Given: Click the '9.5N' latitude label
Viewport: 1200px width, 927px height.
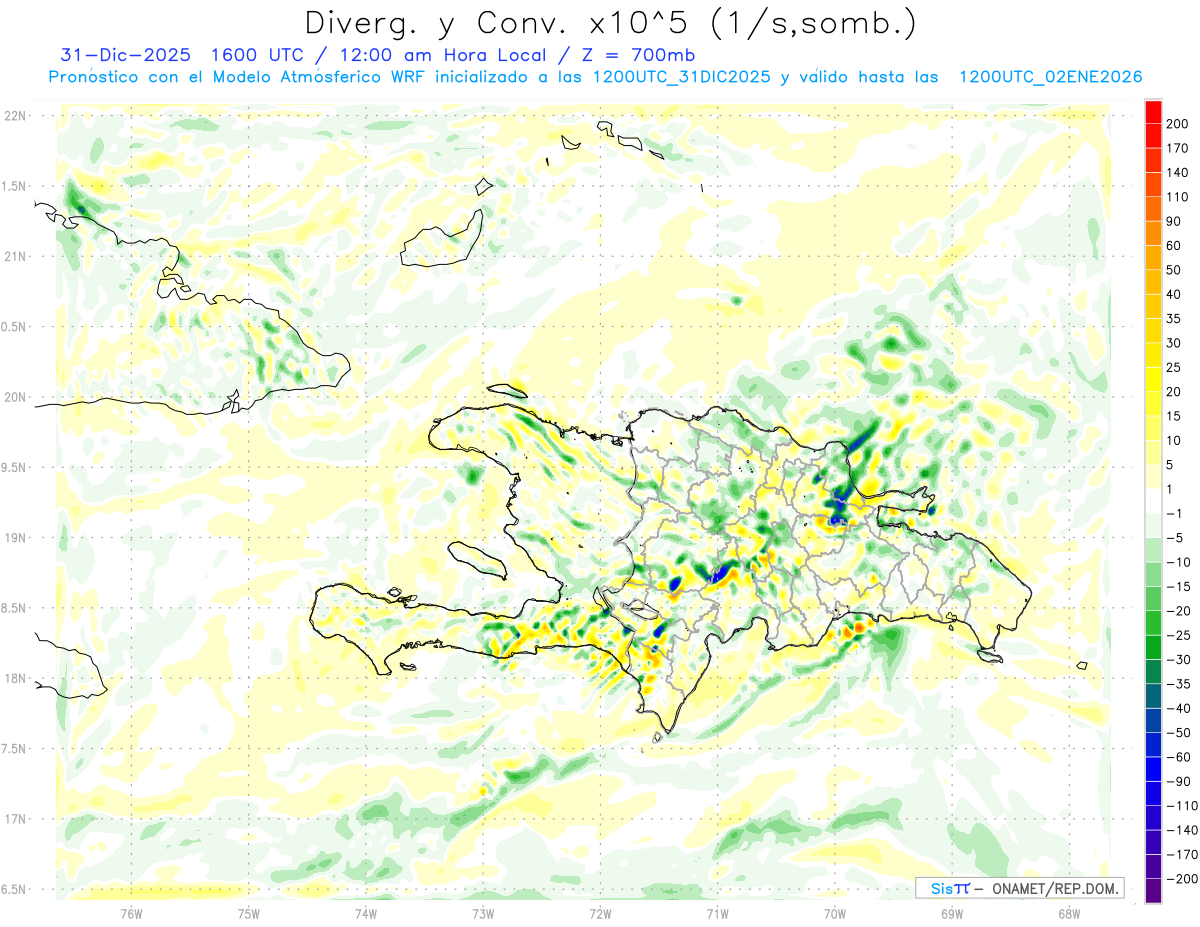Looking at the screenshot, I should [x=15, y=467].
